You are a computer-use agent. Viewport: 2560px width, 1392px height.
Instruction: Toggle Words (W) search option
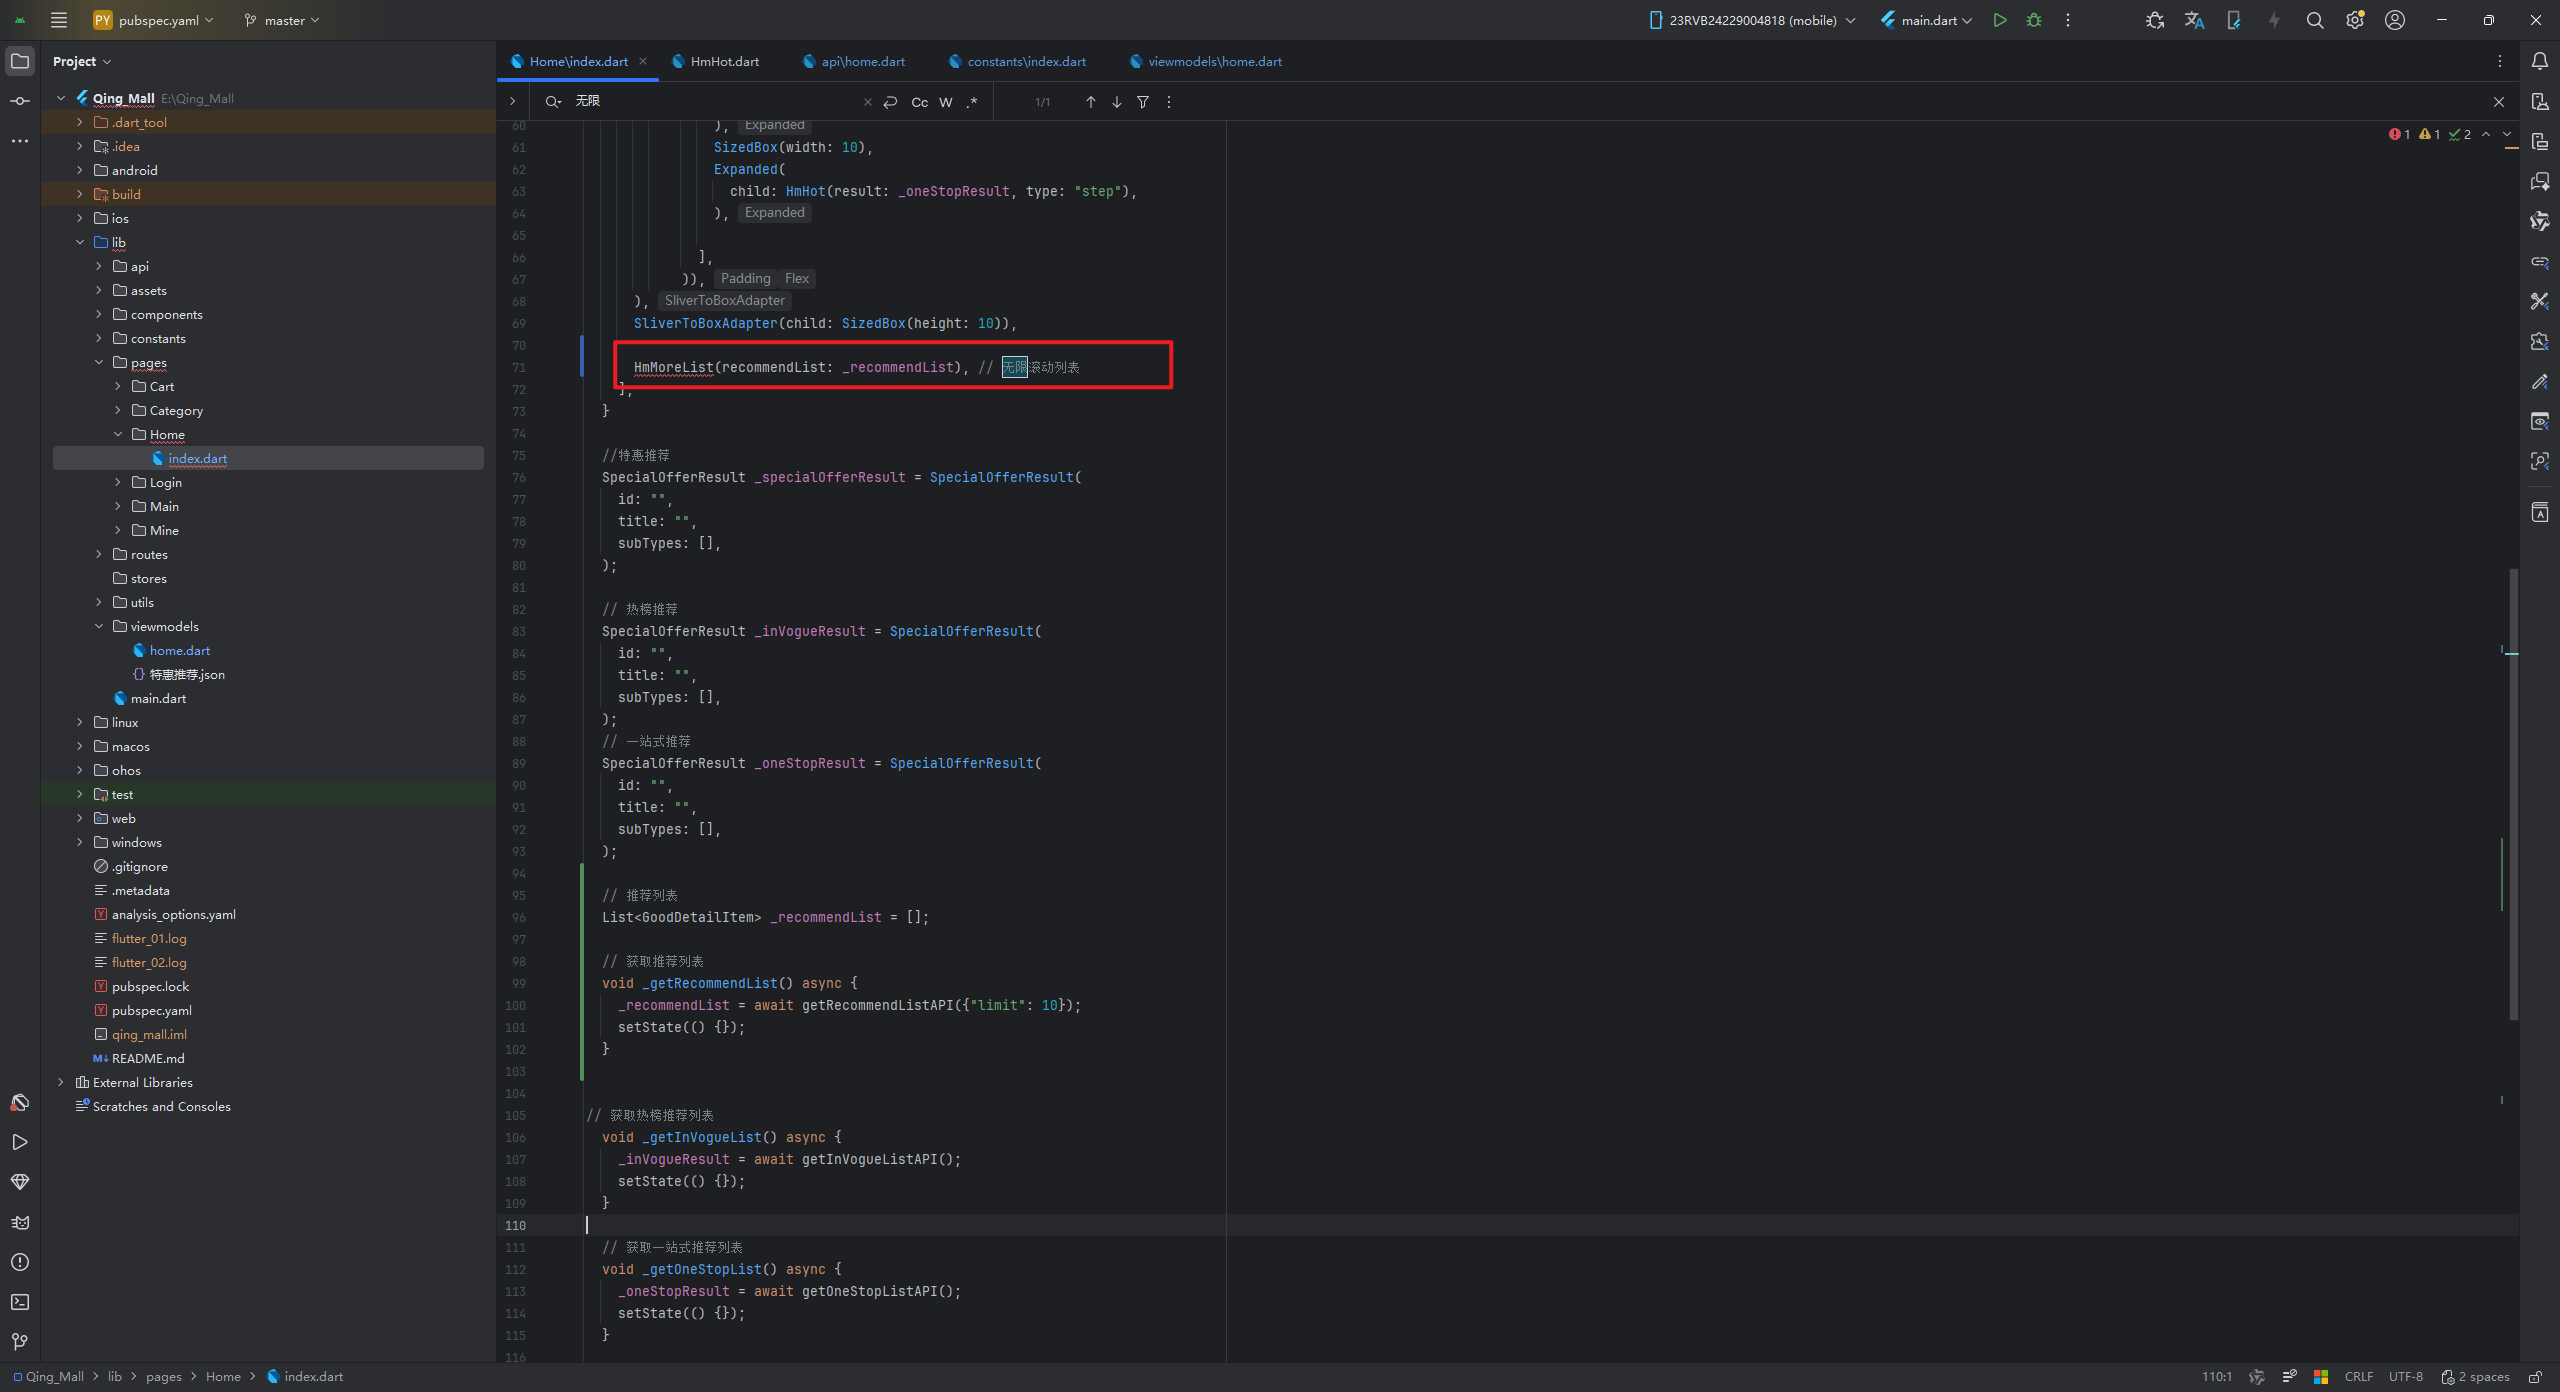coord(945,102)
